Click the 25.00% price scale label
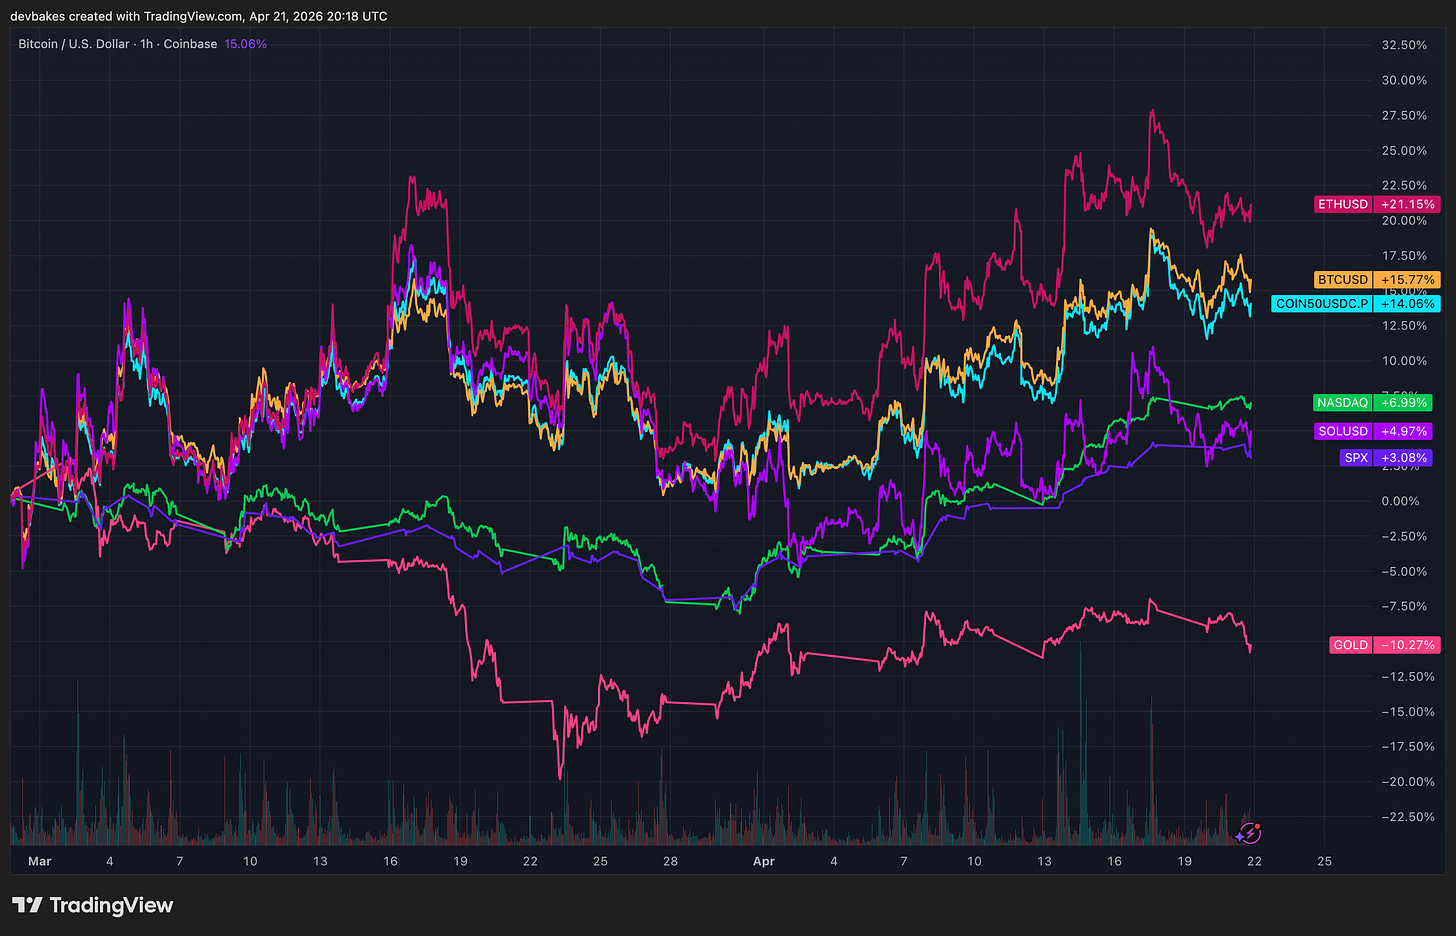 (x=1403, y=150)
